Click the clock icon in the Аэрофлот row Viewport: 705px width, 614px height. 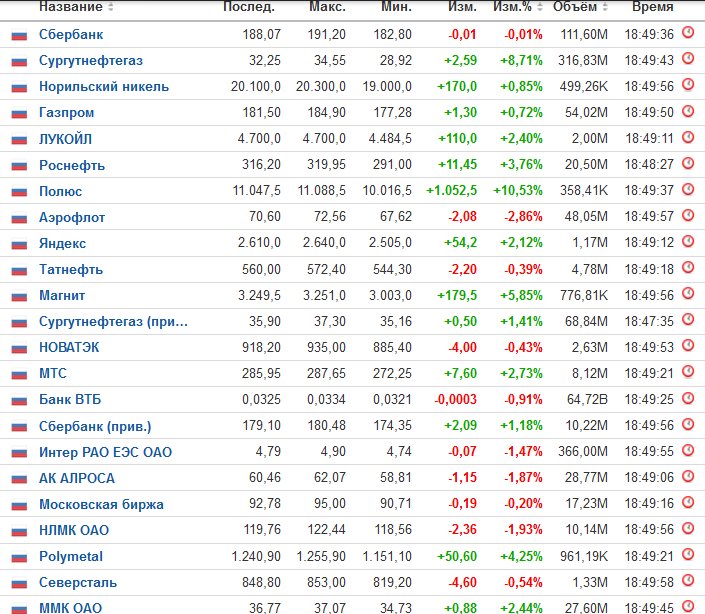(x=688, y=215)
